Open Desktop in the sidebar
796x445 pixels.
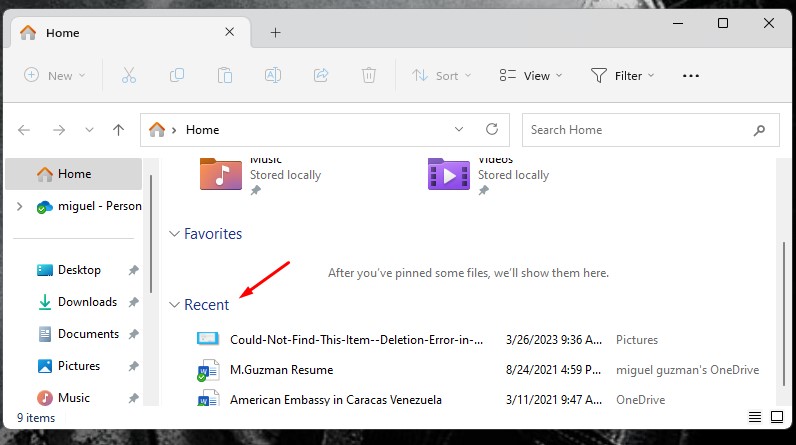79,270
